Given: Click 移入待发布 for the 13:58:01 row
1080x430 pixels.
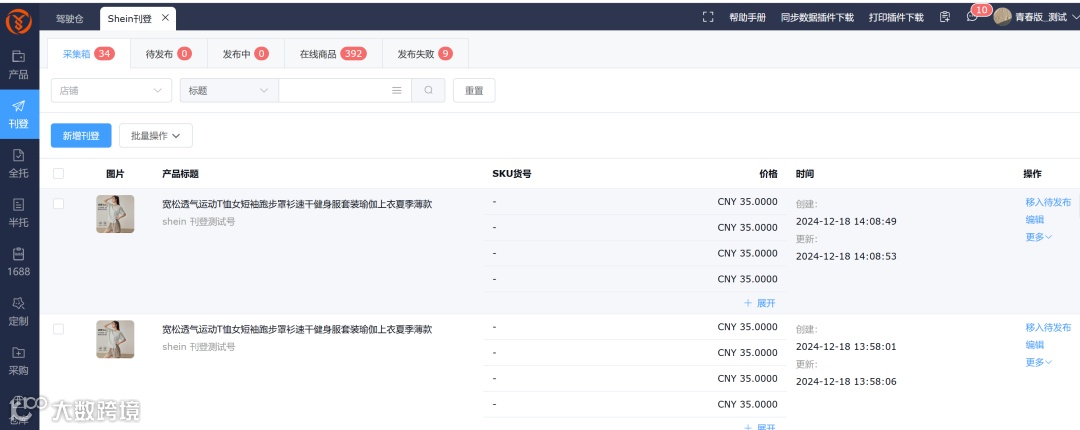Looking at the screenshot, I should [x=1048, y=328].
